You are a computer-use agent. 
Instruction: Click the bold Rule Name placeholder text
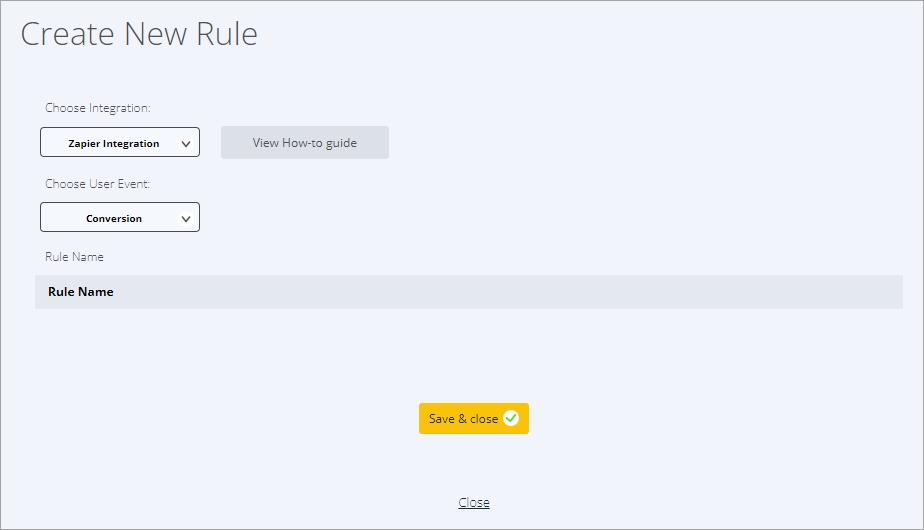coord(81,292)
